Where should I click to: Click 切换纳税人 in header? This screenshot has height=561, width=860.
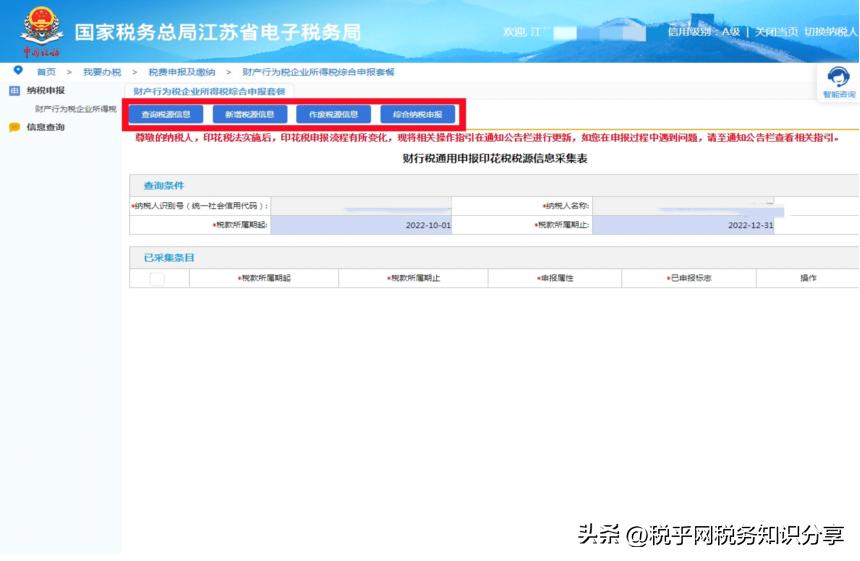click(830, 32)
